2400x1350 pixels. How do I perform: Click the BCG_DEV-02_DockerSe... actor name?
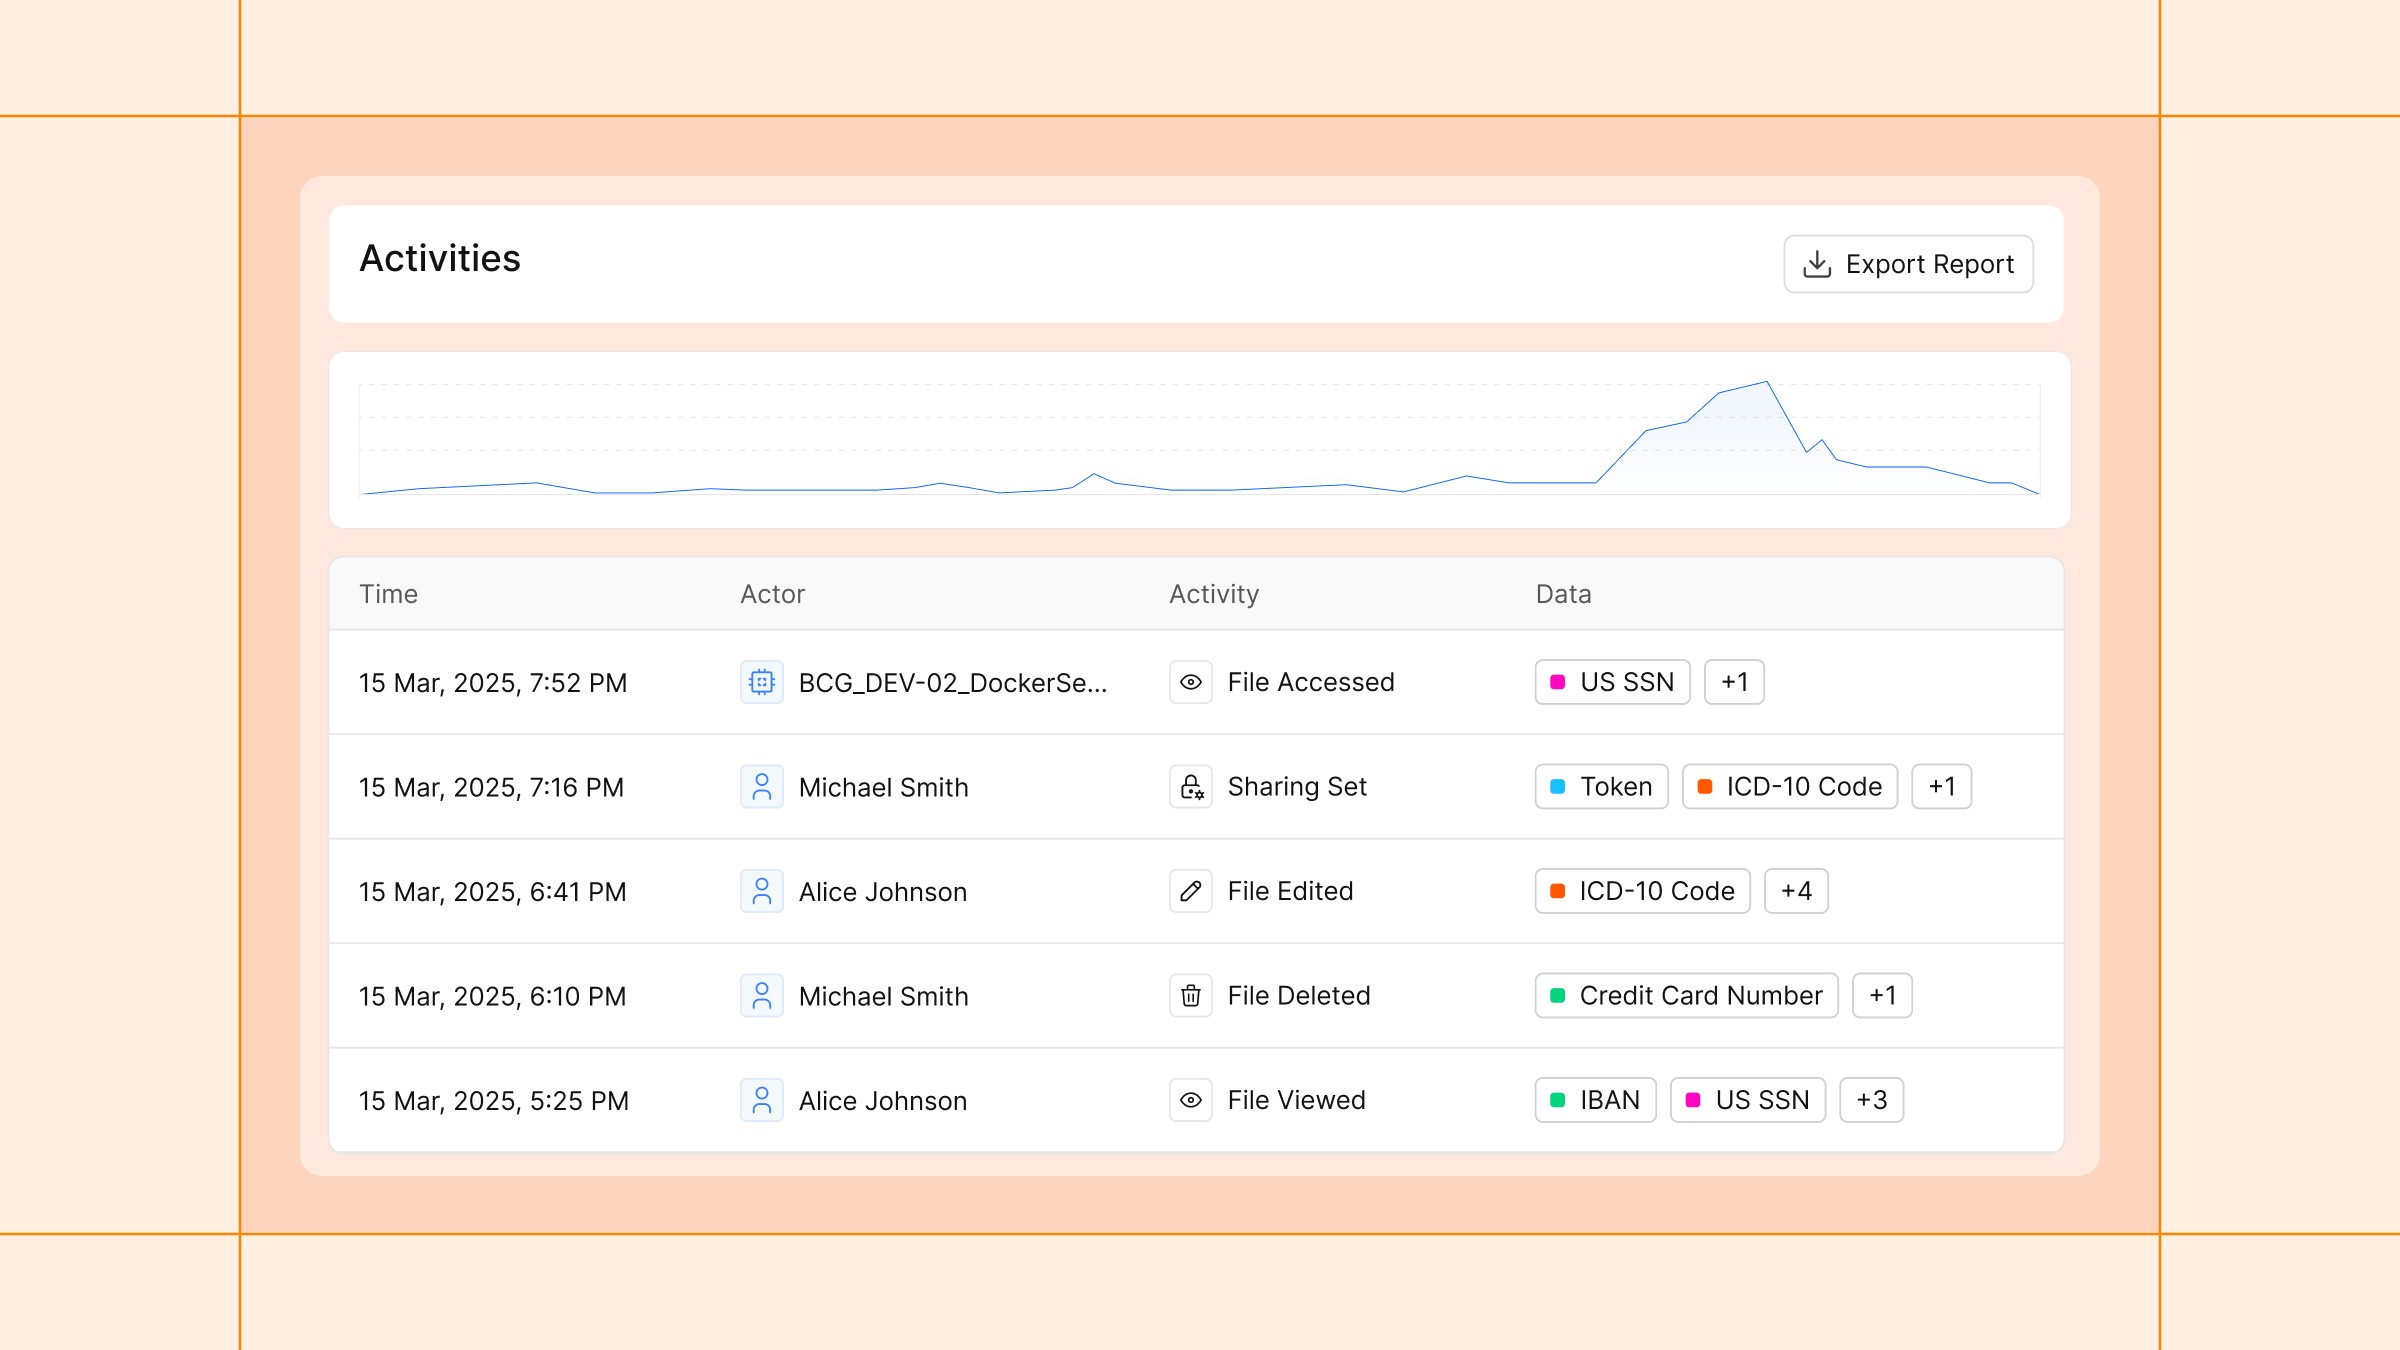coord(953,683)
